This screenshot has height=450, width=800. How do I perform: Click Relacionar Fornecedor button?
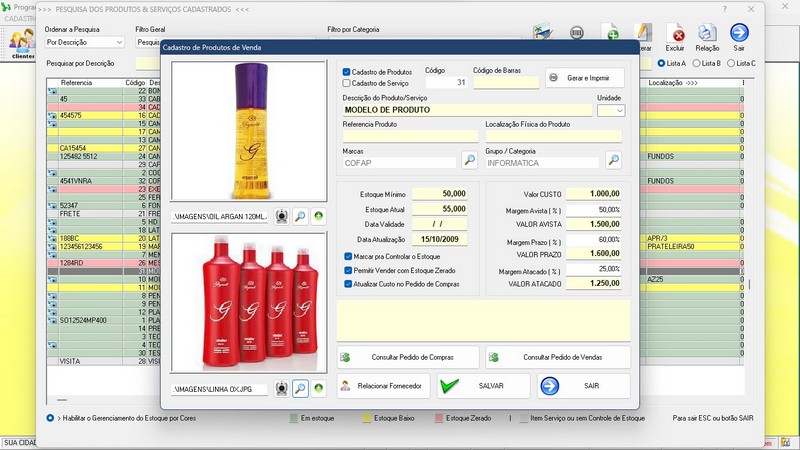click(383, 386)
